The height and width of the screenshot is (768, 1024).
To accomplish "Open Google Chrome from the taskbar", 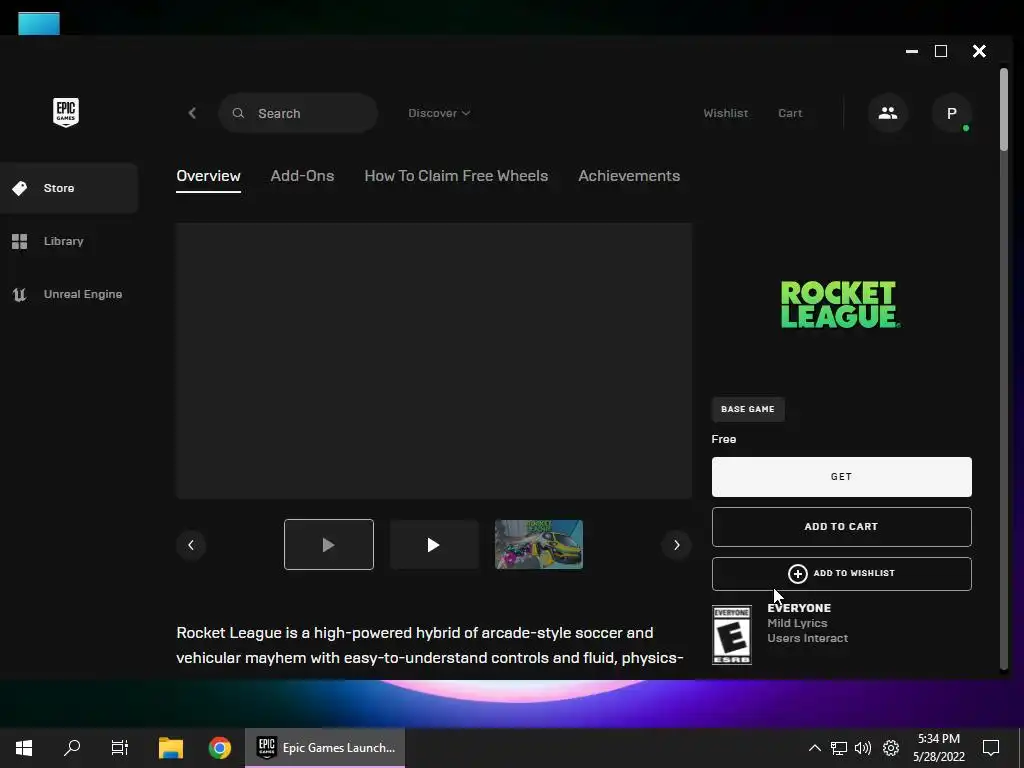I will click(219, 748).
